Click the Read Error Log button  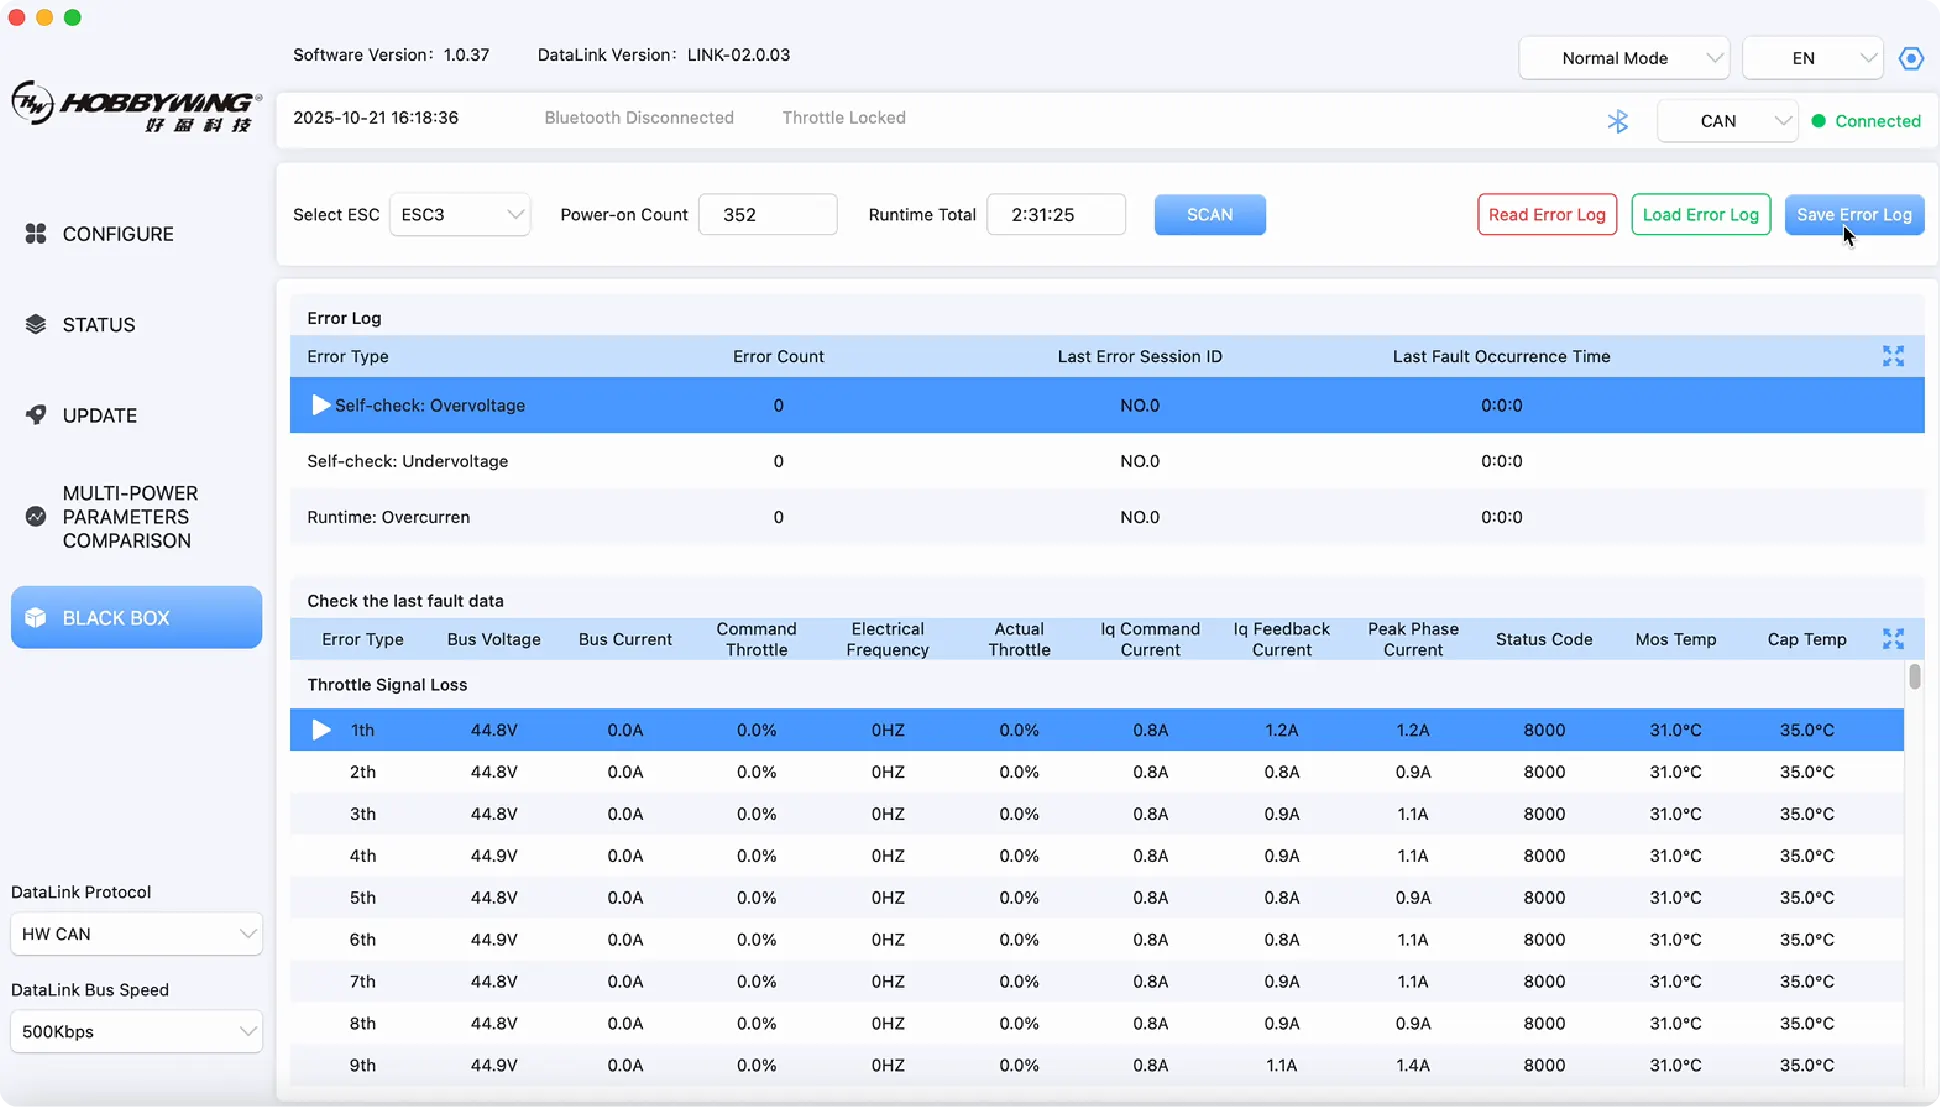tap(1546, 215)
